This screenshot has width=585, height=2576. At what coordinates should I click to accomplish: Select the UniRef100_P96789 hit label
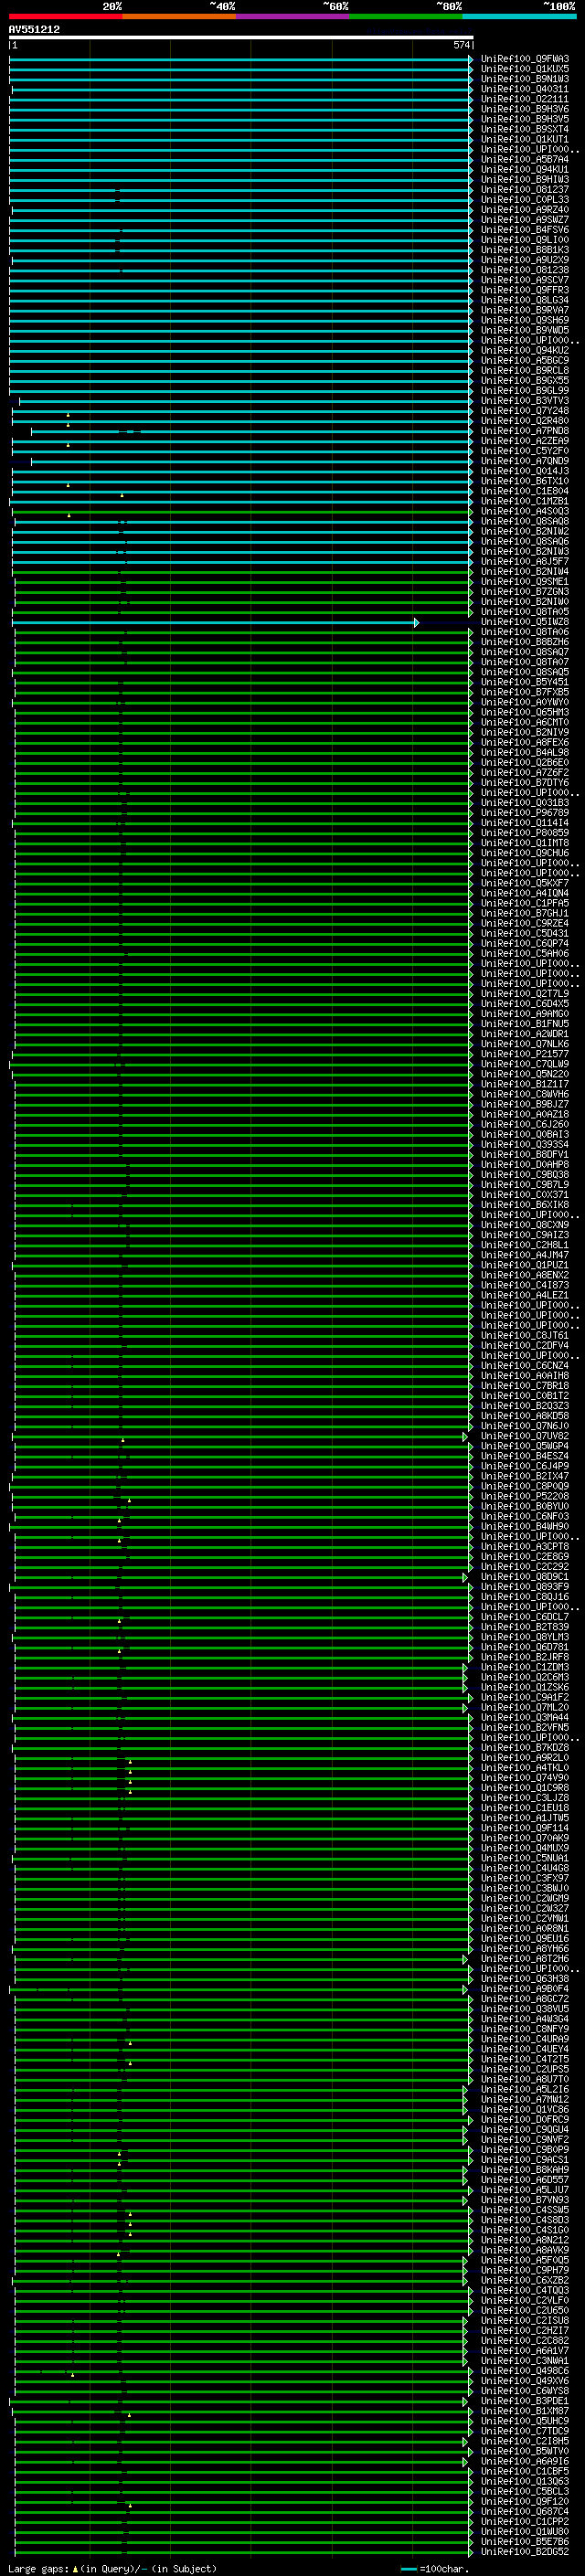[x=524, y=813]
